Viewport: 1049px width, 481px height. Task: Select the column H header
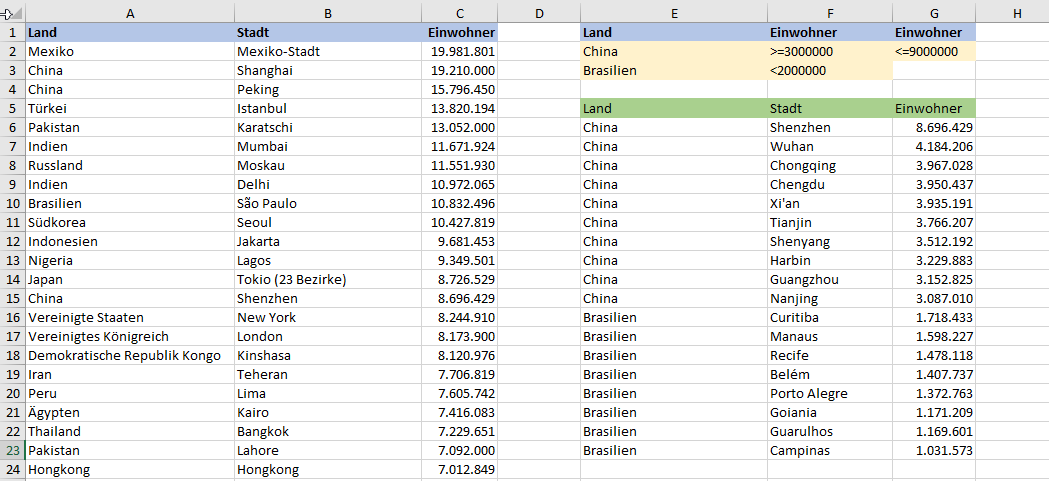pyautogui.click(x=1016, y=13)
